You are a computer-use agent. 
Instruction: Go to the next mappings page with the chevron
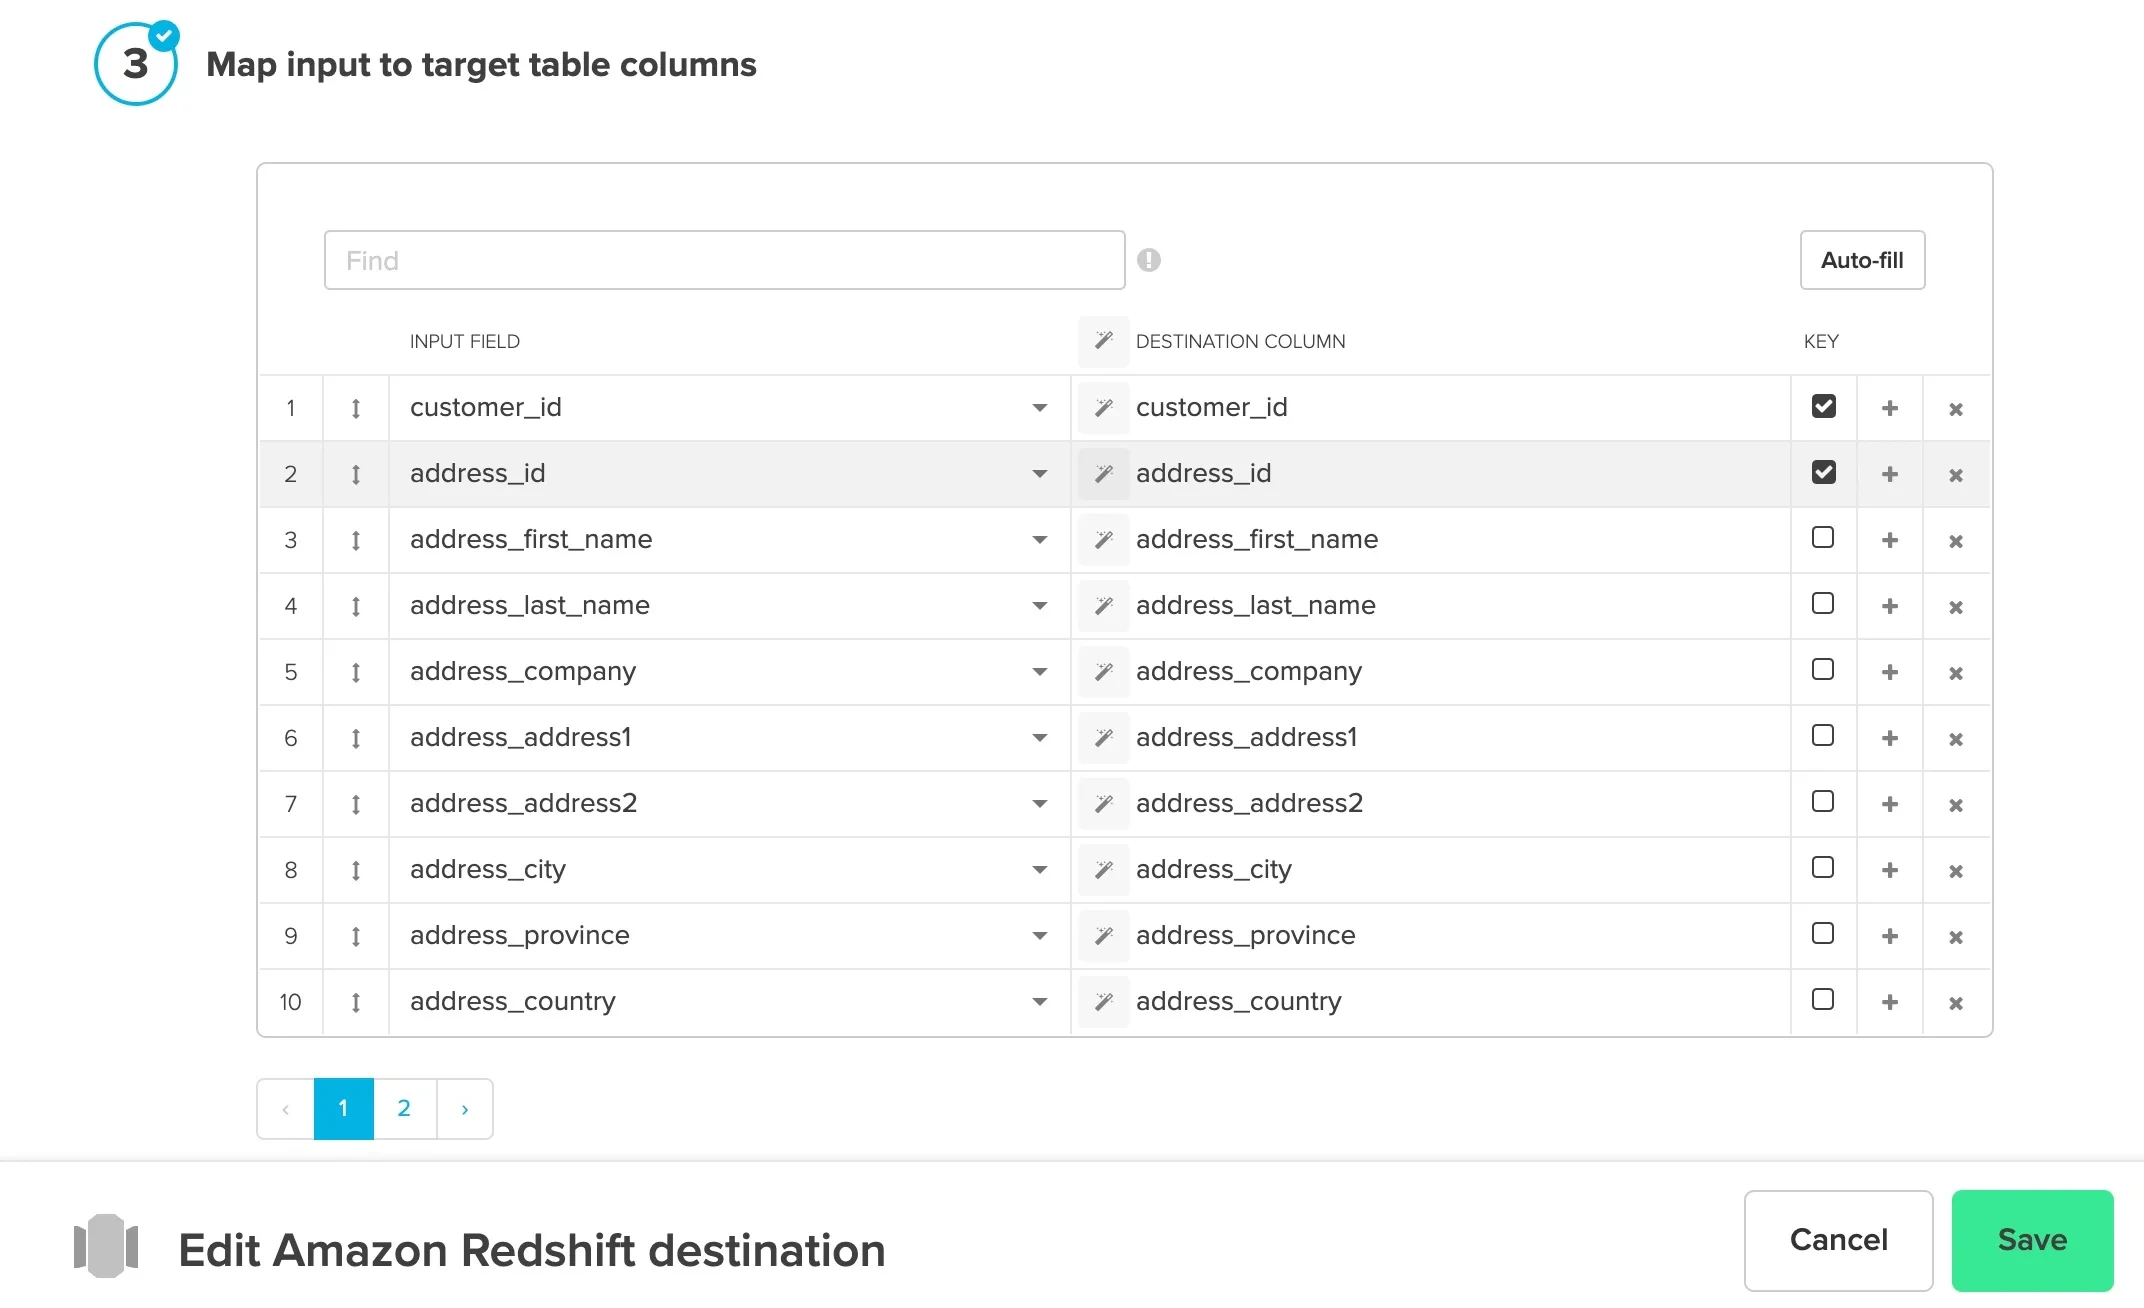point(464,1108)
